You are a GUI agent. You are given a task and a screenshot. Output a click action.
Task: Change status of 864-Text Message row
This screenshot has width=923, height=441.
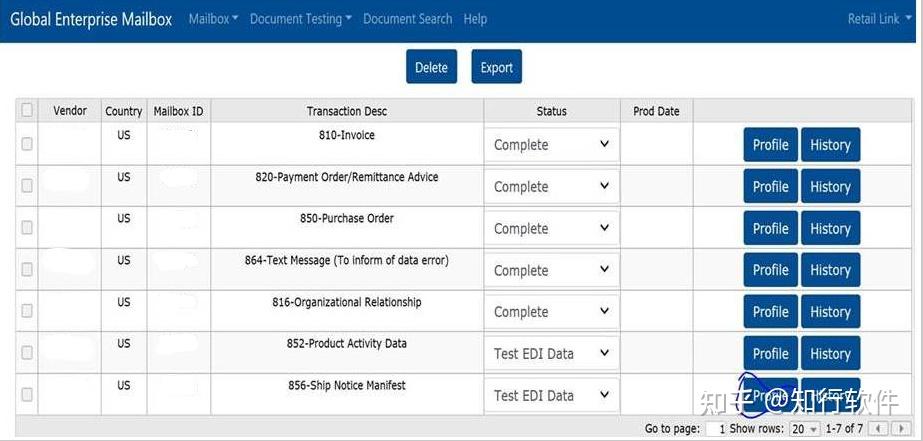pos(552,270)
